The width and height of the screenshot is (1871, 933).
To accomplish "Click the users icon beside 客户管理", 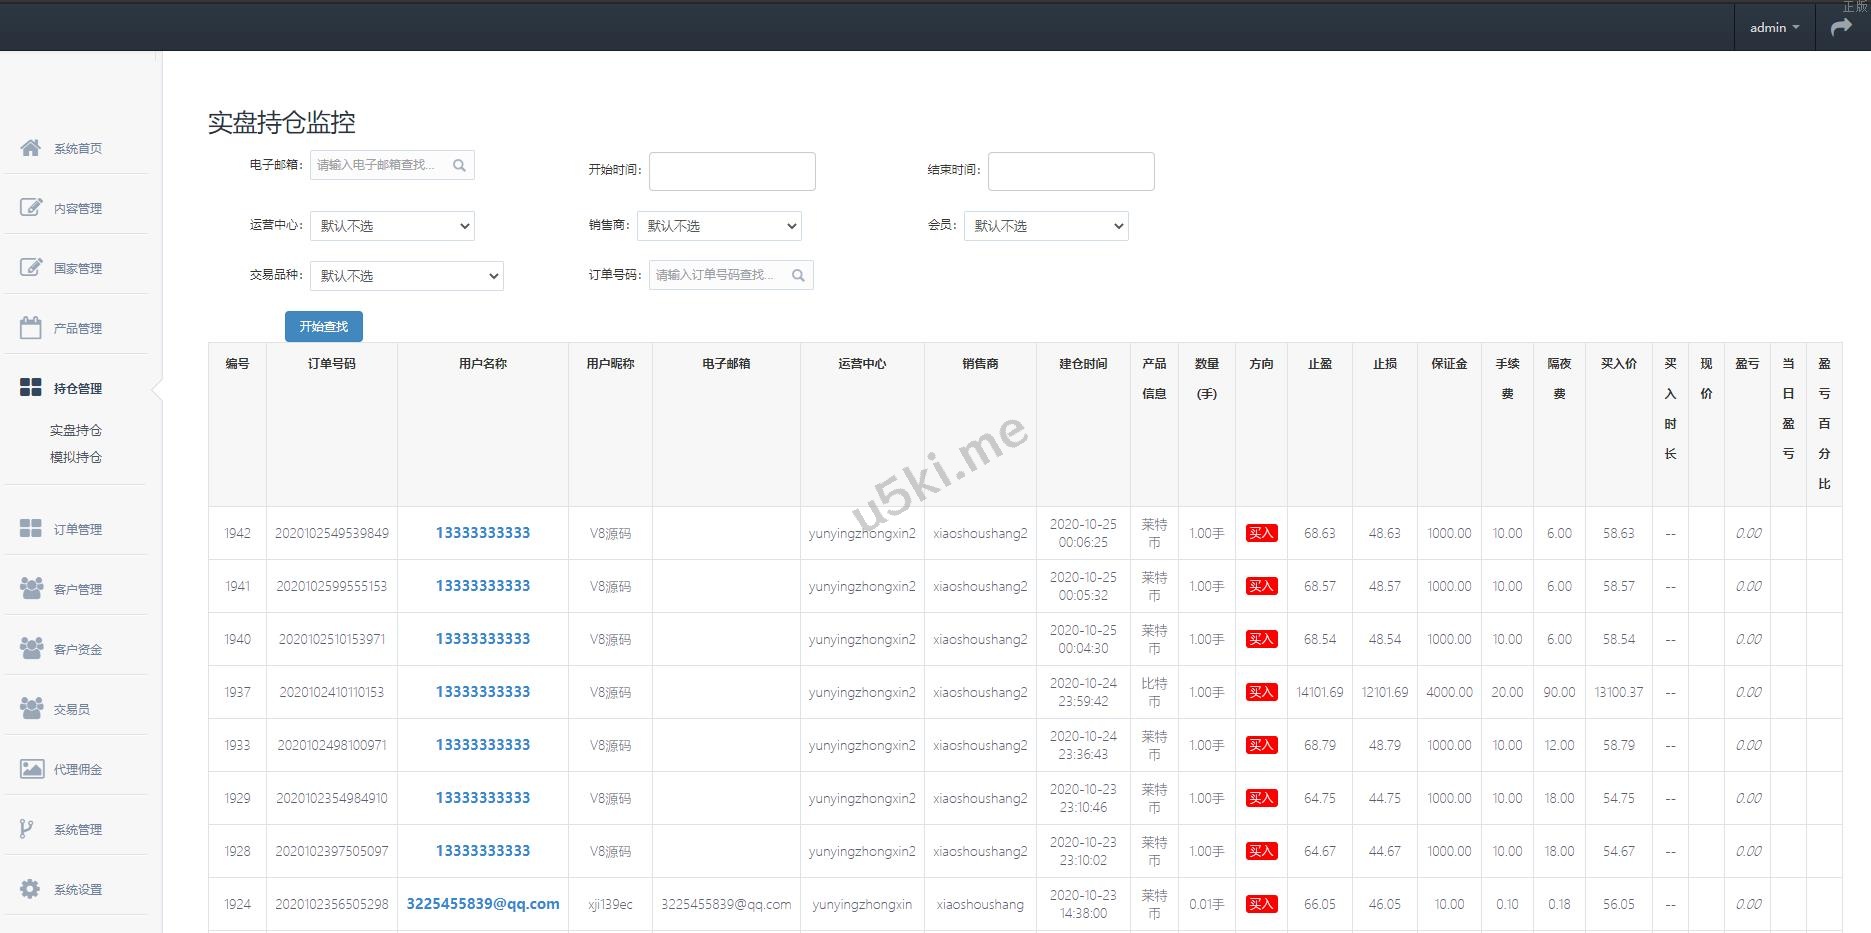I will click(31, 588).
